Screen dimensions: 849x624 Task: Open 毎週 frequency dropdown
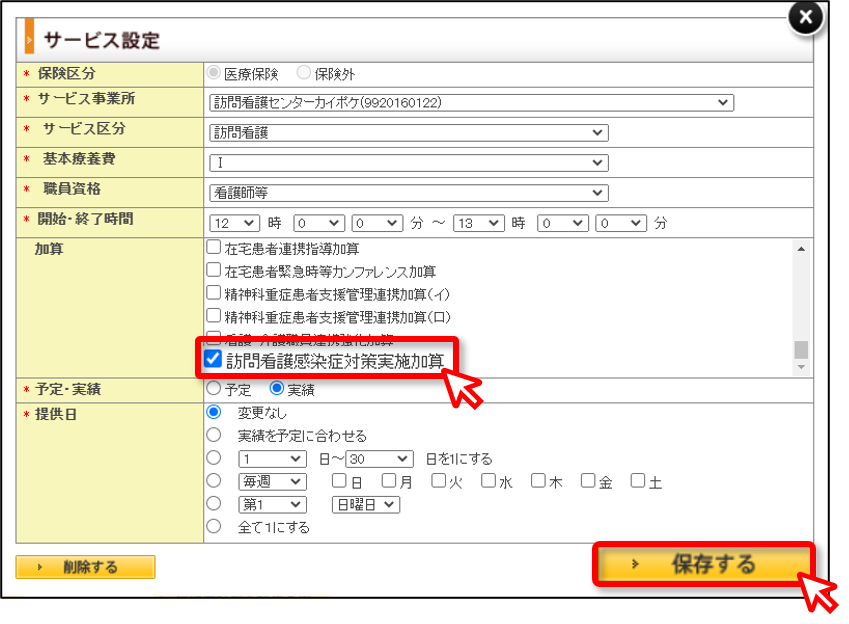click(272, 482)
